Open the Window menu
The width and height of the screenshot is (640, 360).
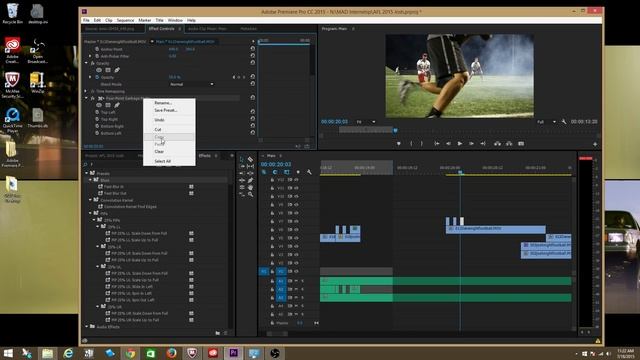click(x=175, y=20)
